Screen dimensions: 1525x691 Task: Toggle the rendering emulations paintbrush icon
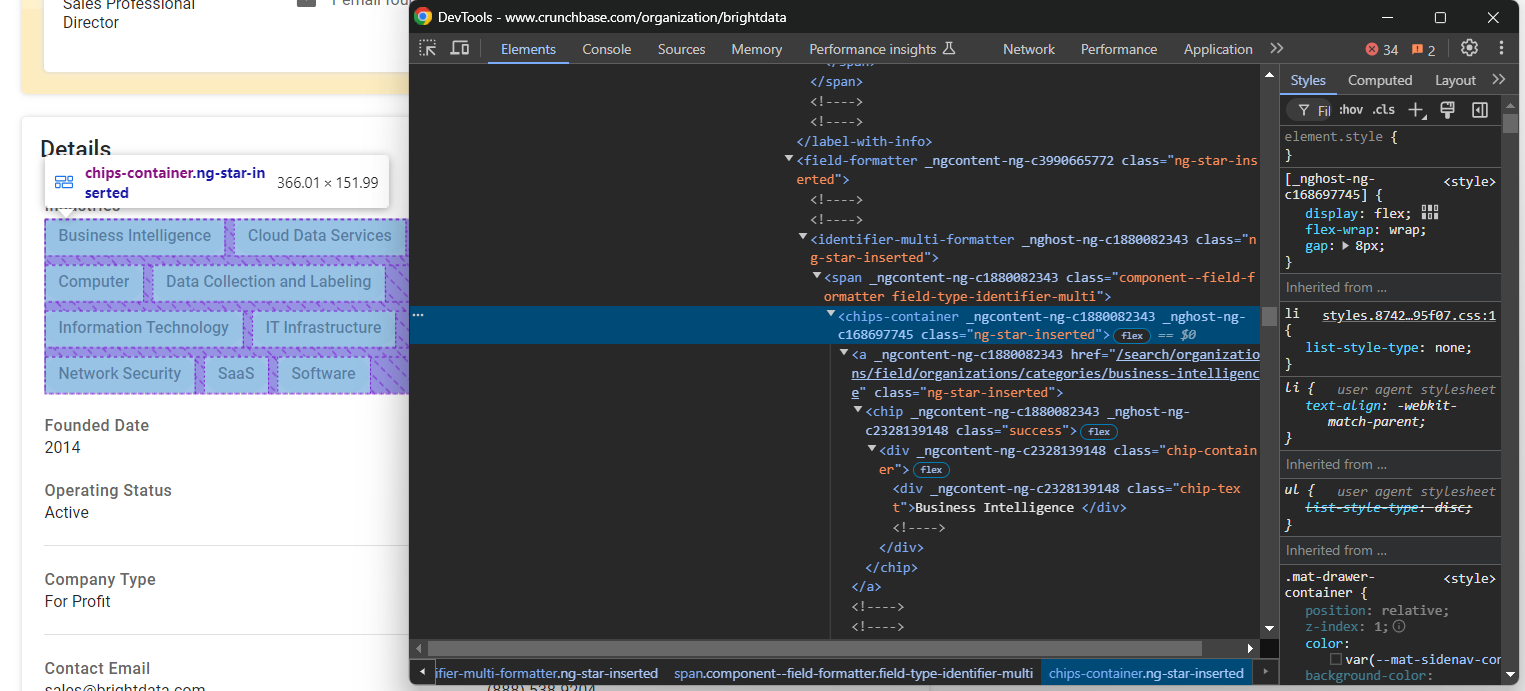(x=1447, y=110)
